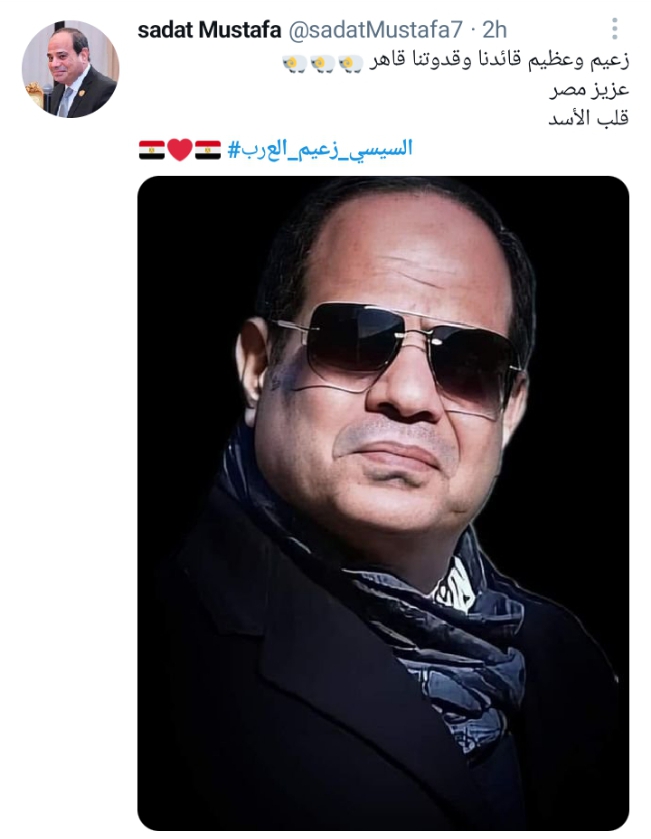Open the @sadatMustafa7 handle
651x839 pixels.
[x=376, y=30]
